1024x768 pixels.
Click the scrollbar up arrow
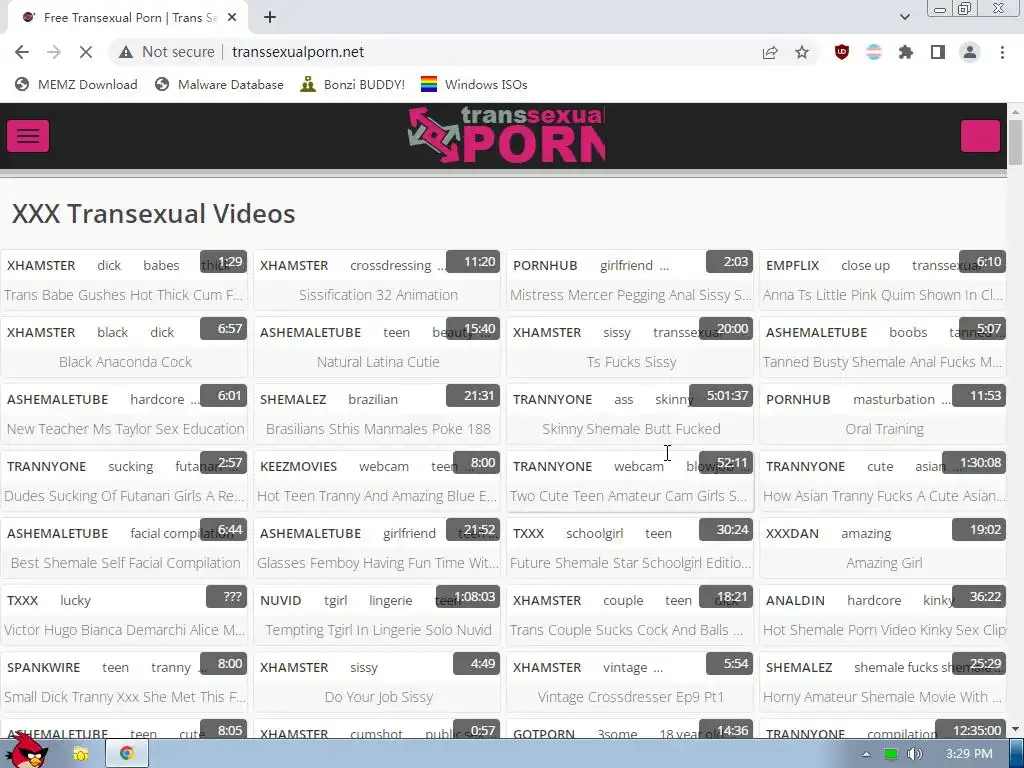click(1015, 112)
